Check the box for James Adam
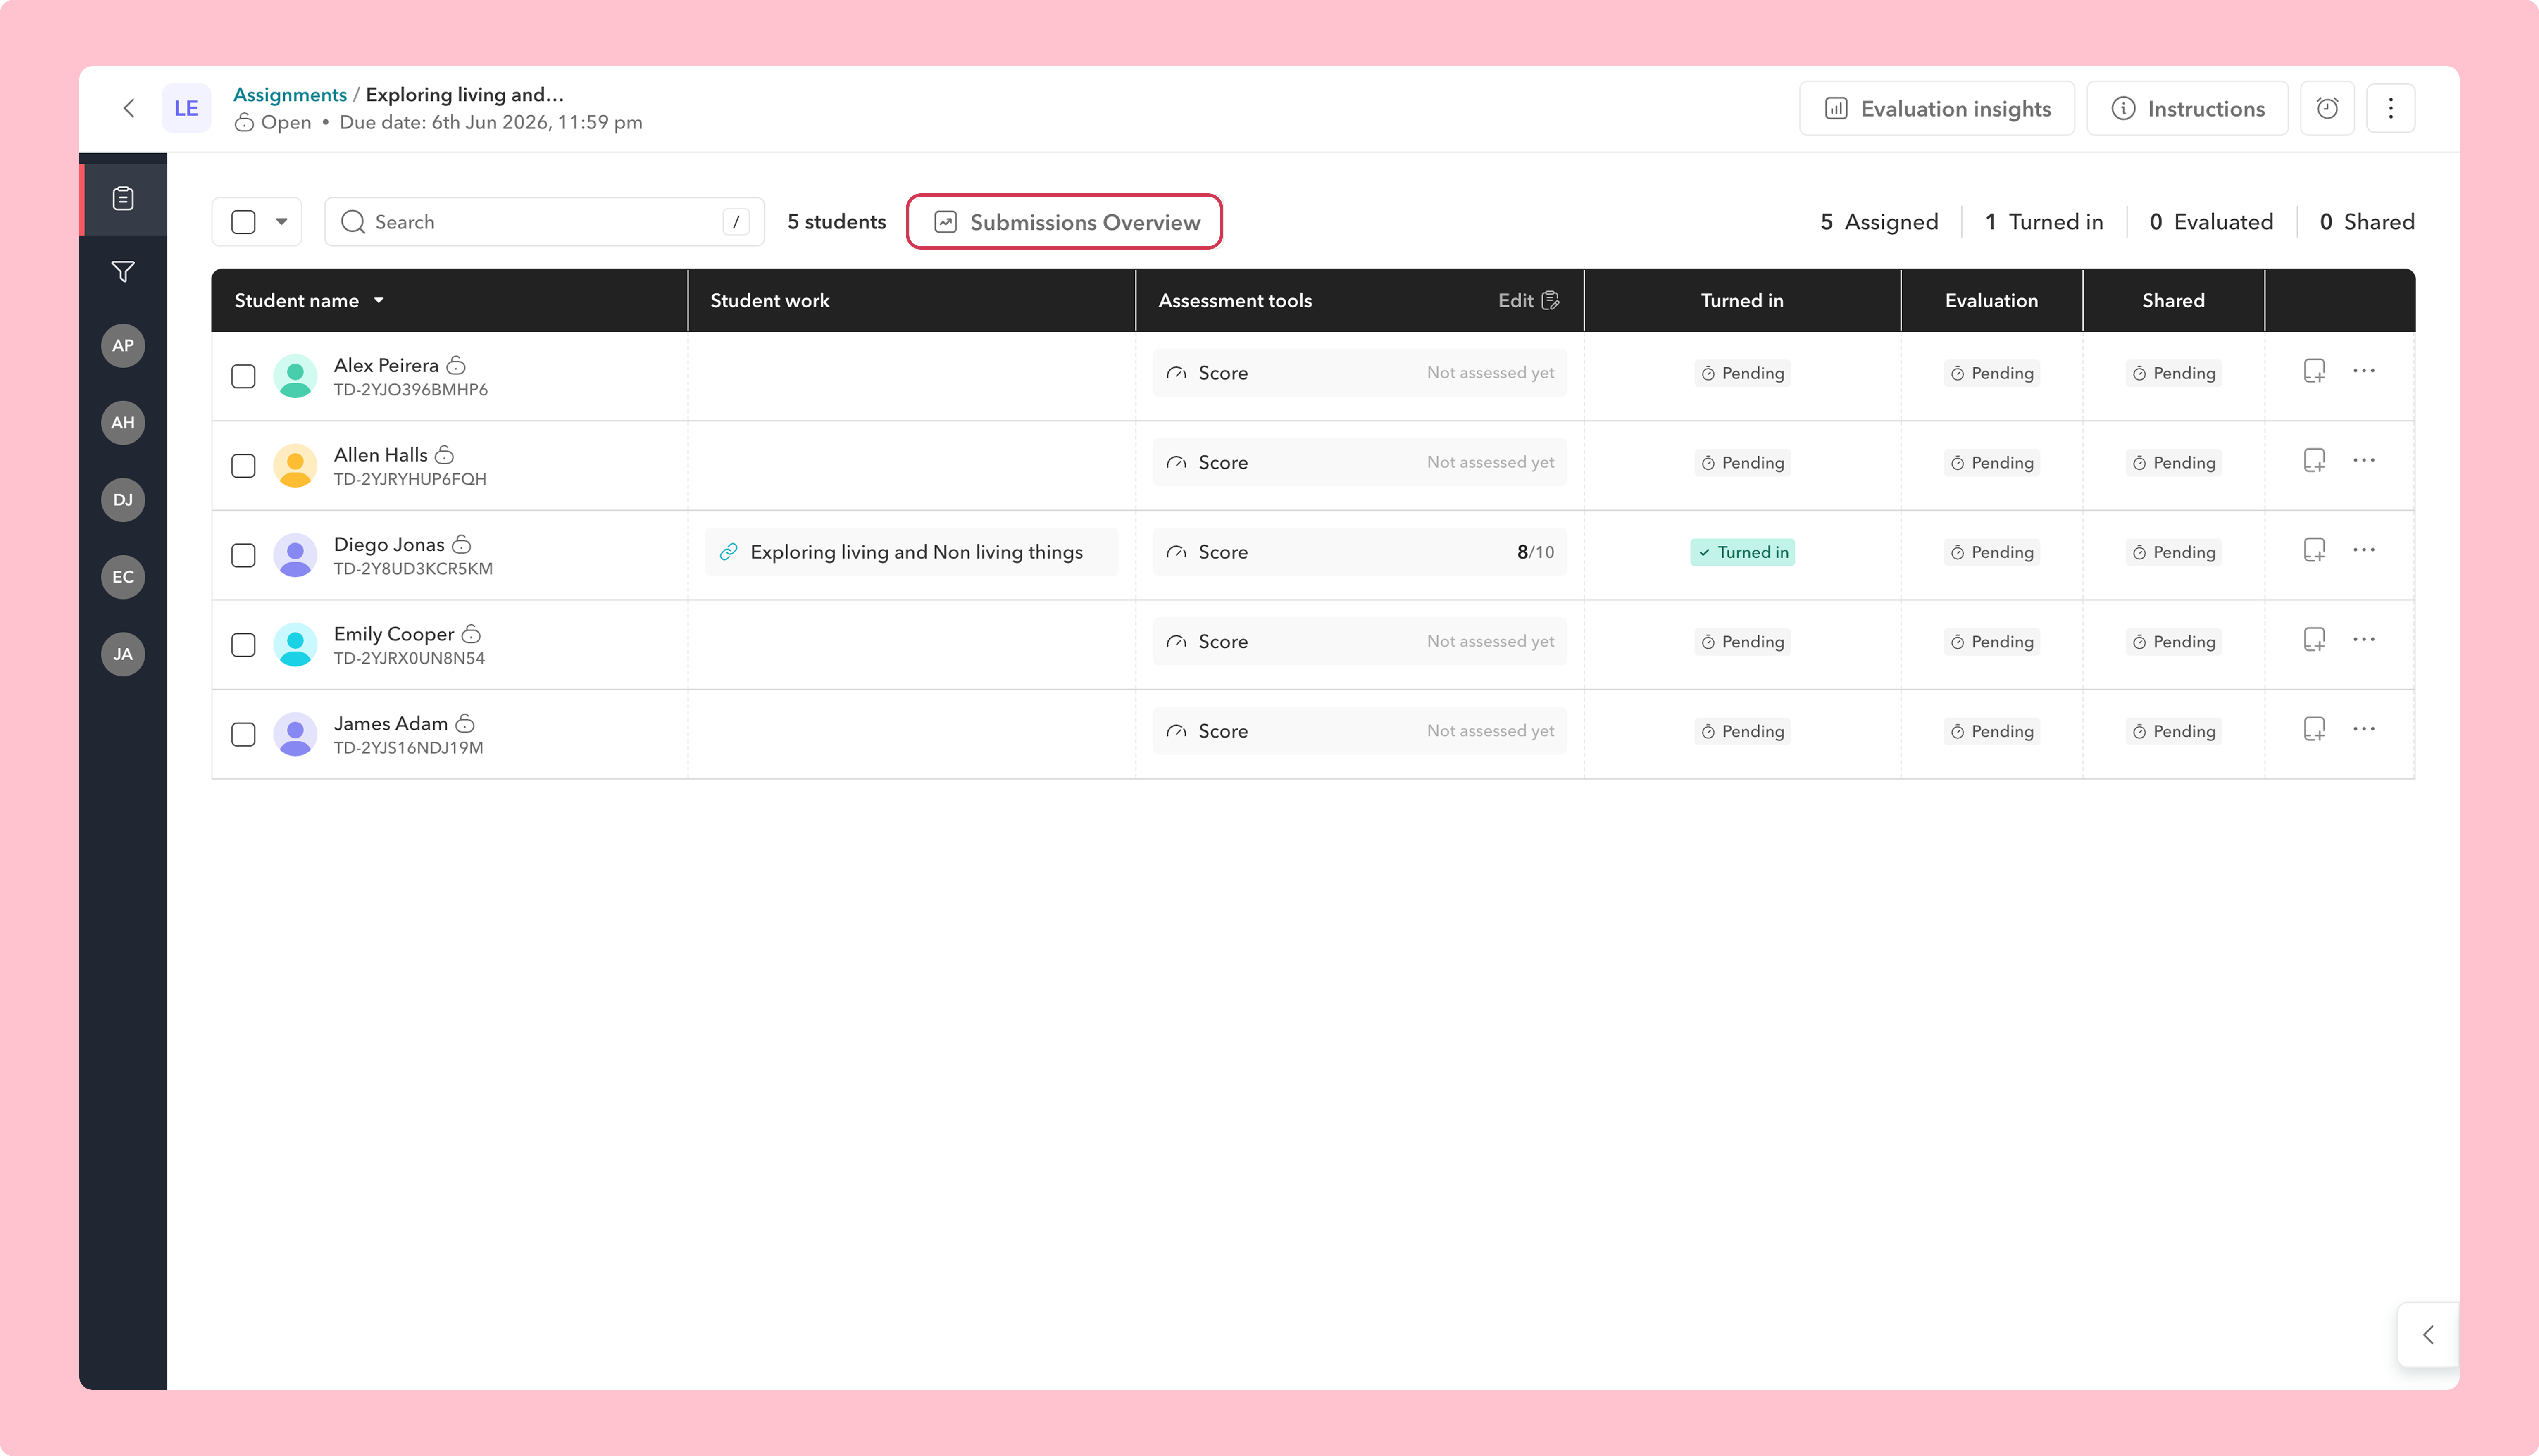Screen dimensions: 2539x1456 [x=243, y=734]
